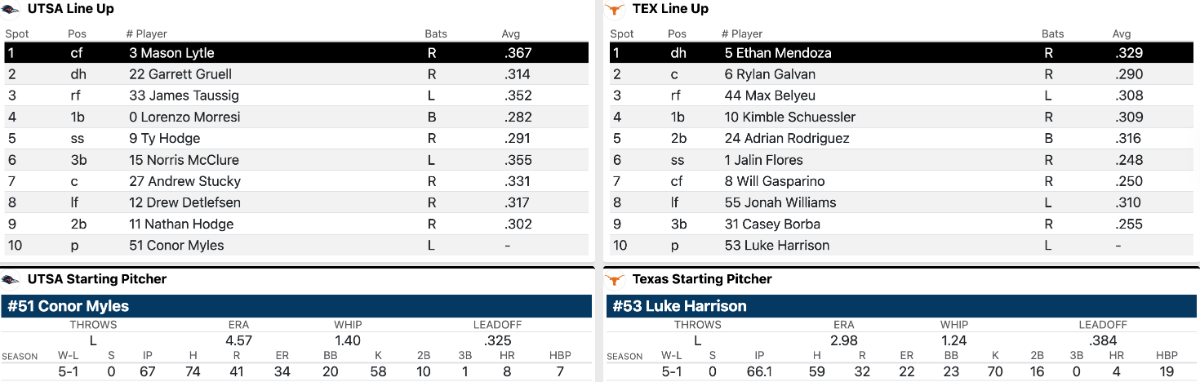The image size is (1200, 382).
Task: Select the highlighted row for 5 Ethan Mendoza
Action: pyautogui.click(x=902, y=53)
